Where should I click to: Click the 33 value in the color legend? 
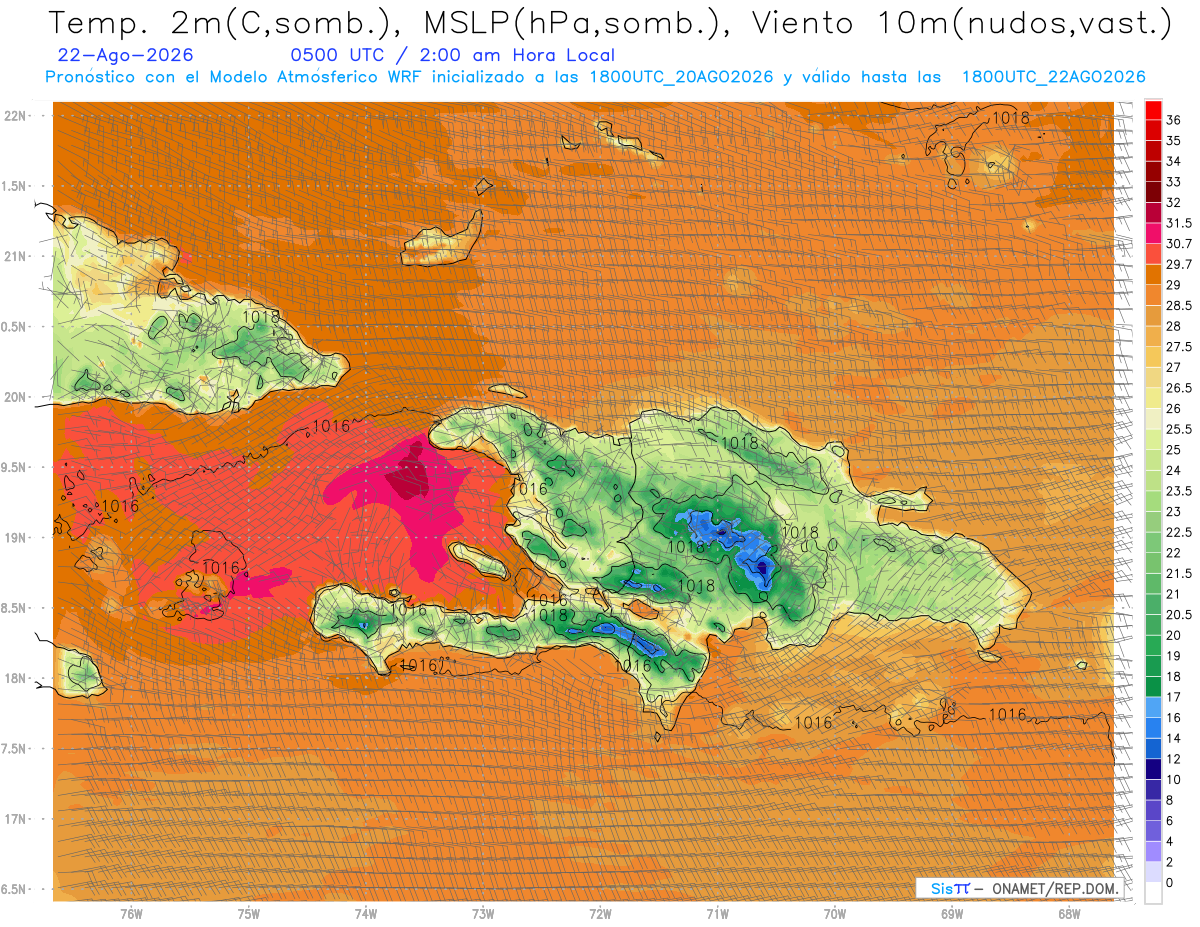pos(1174,182)
